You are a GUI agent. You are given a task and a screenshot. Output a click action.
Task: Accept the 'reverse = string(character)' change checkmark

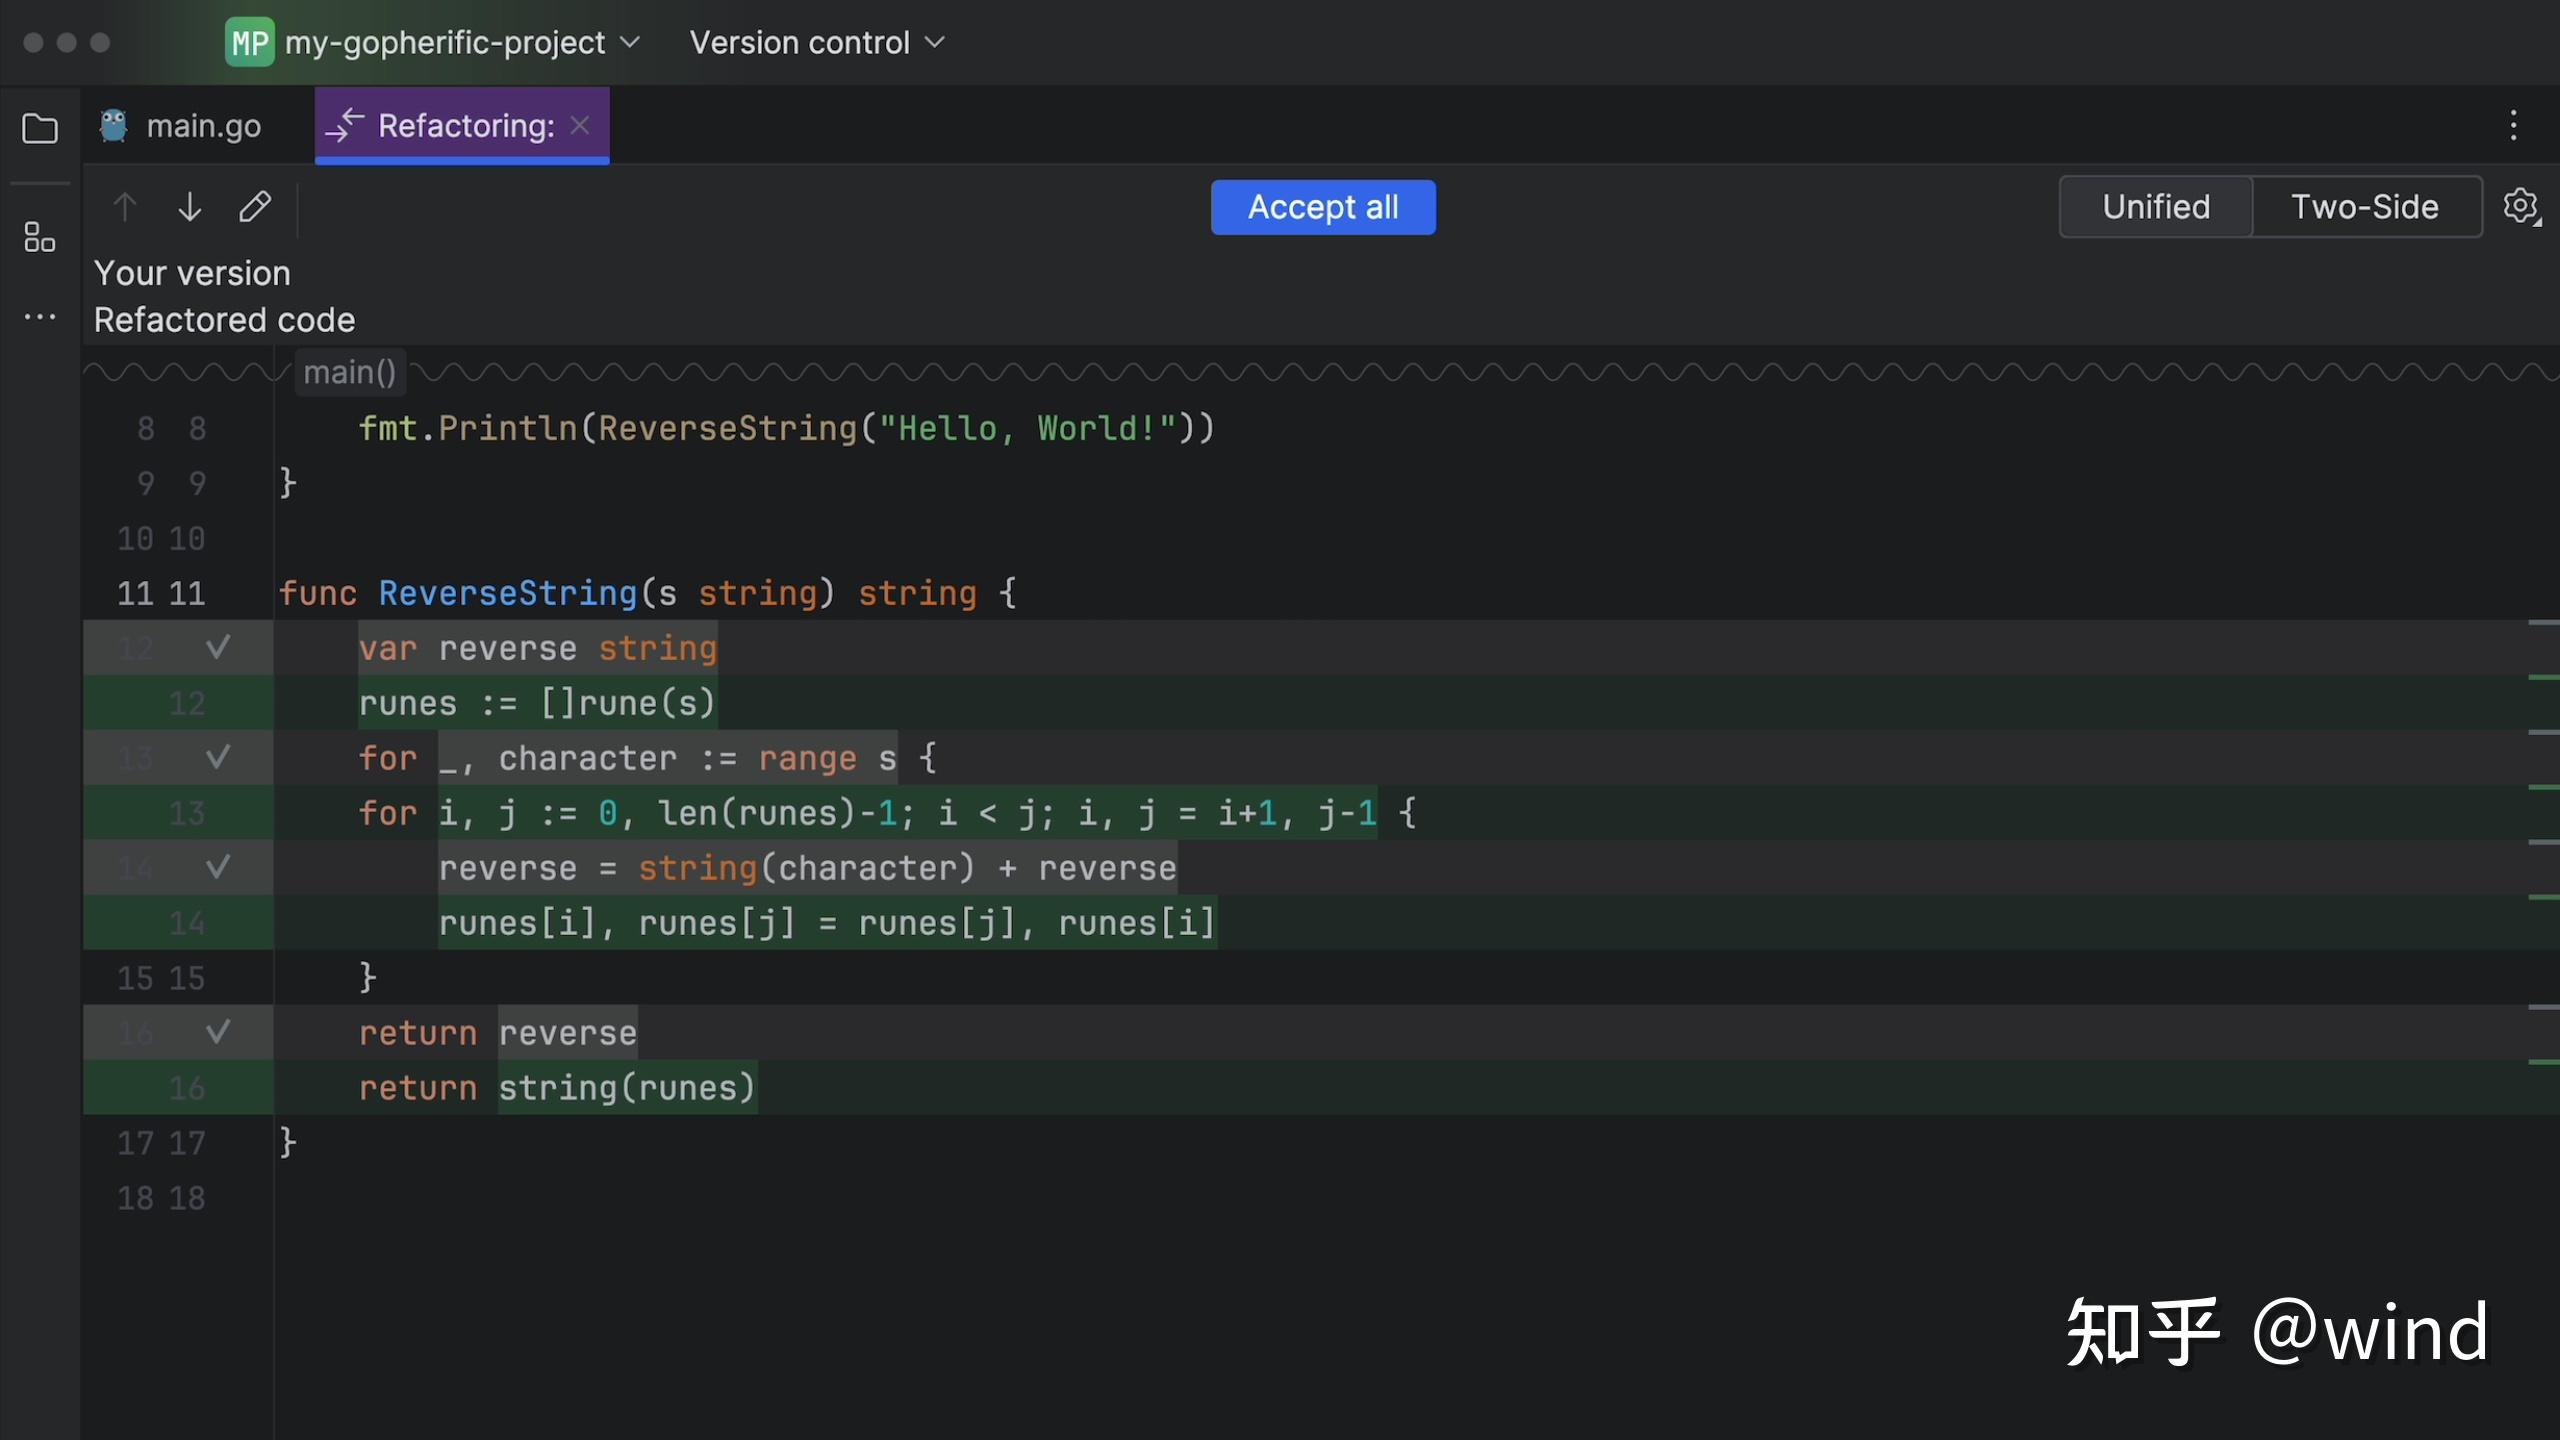pos(218,867)
